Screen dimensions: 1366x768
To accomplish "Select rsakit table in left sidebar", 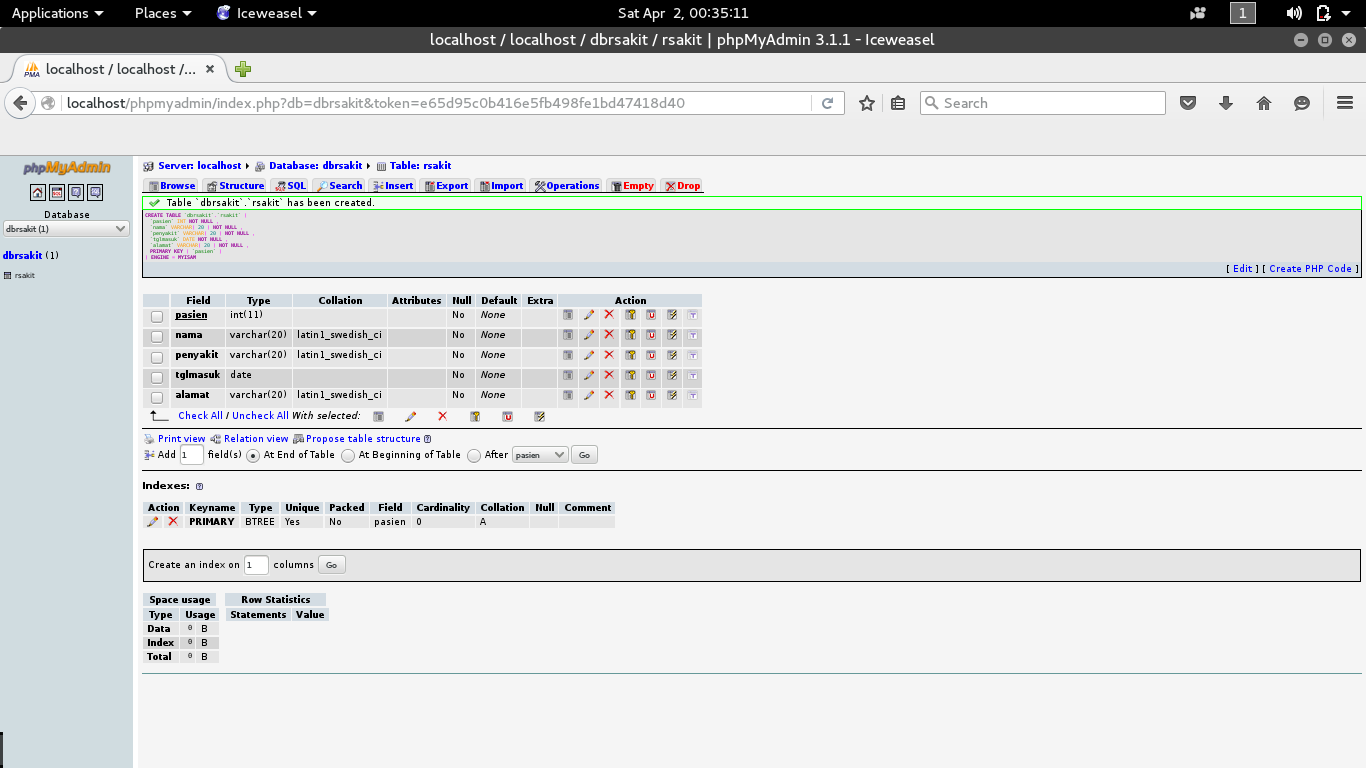I will 24,275.
